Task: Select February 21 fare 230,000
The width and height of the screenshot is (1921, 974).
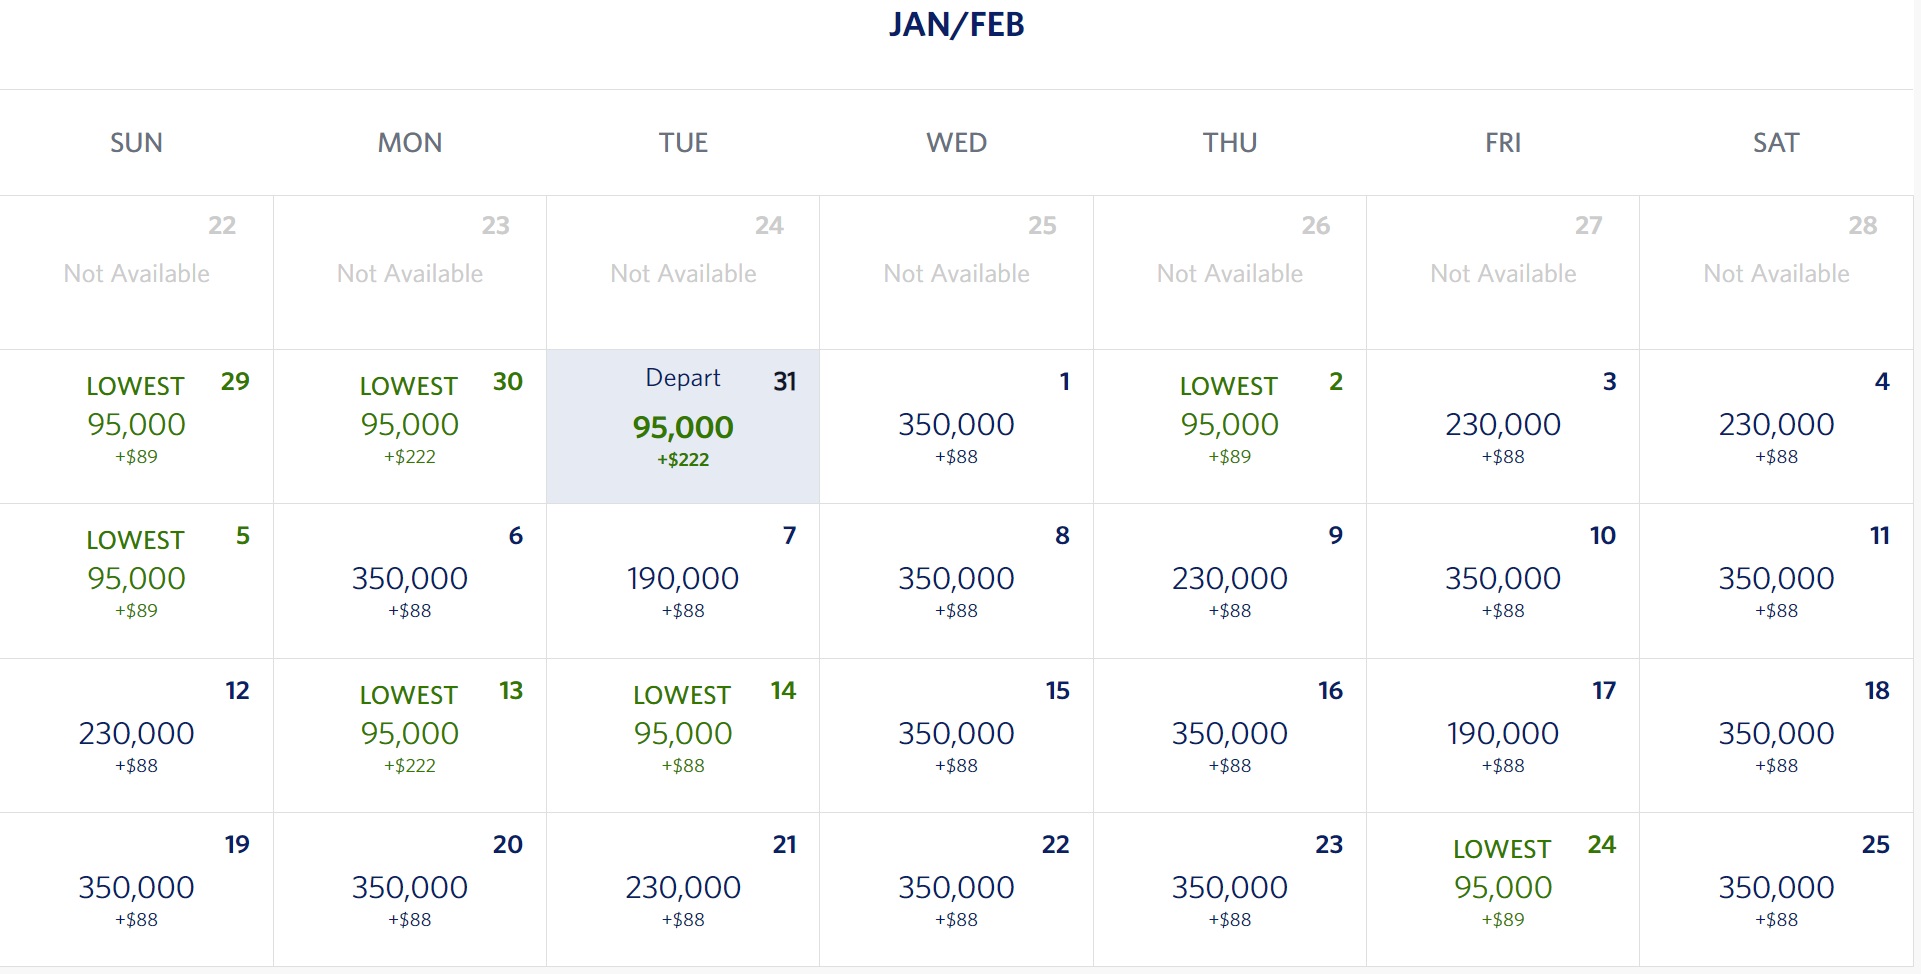Action: coord(683,889)
